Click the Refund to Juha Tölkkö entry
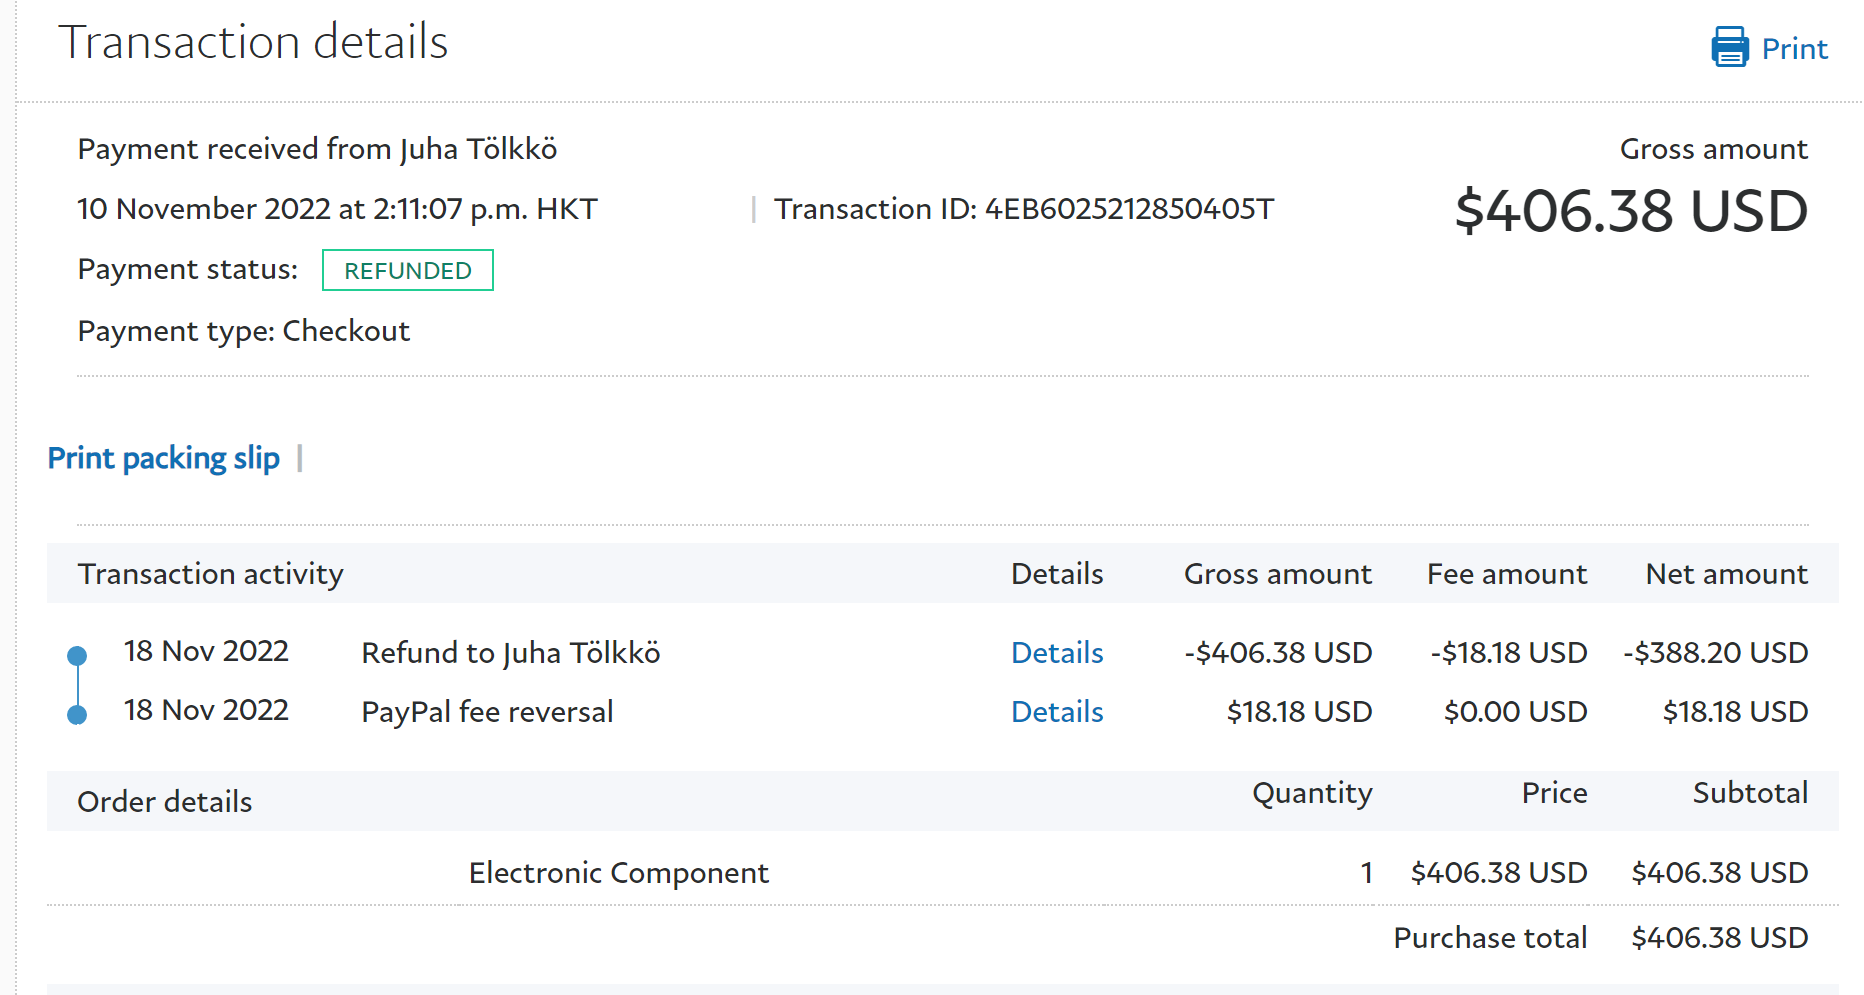Image resolution: width=1864 pixels, height=995 pixels. click(x=511, y=653)
